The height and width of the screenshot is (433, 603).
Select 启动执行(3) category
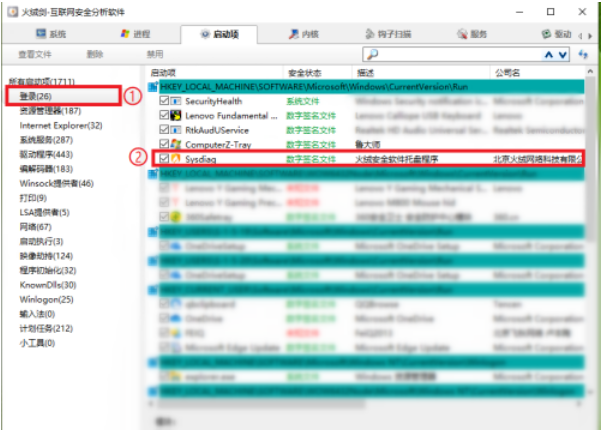pos(41,241)
